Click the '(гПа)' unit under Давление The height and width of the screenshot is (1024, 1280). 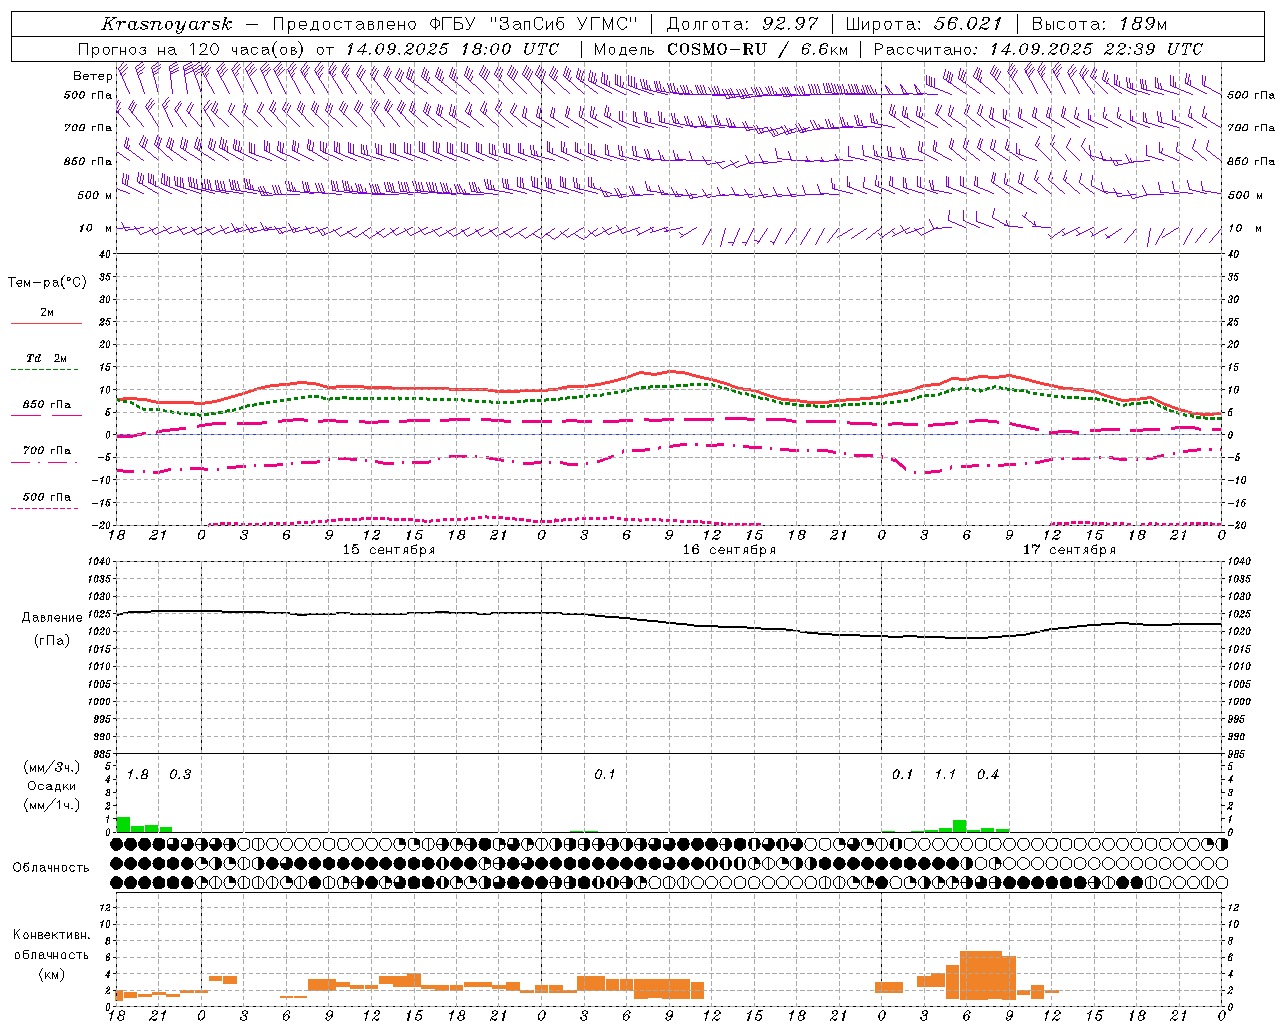pos(52,641)
